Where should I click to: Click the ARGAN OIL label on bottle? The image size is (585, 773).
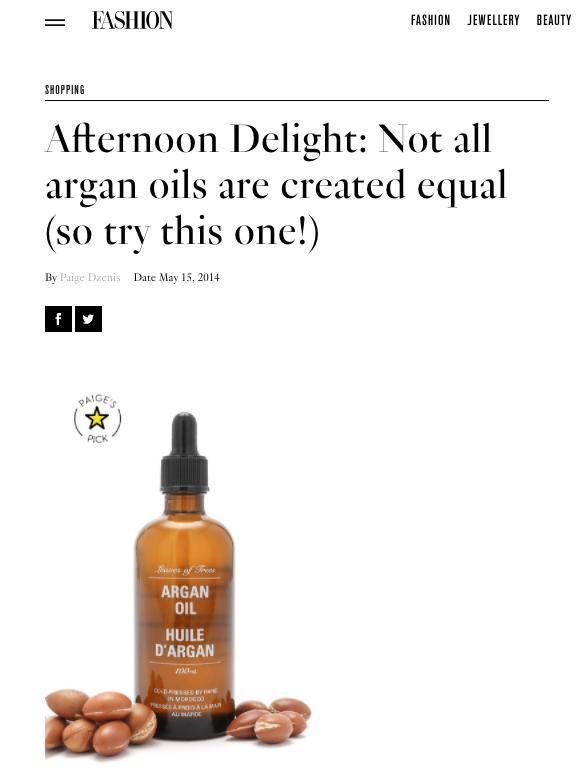[x=185, y=599]
